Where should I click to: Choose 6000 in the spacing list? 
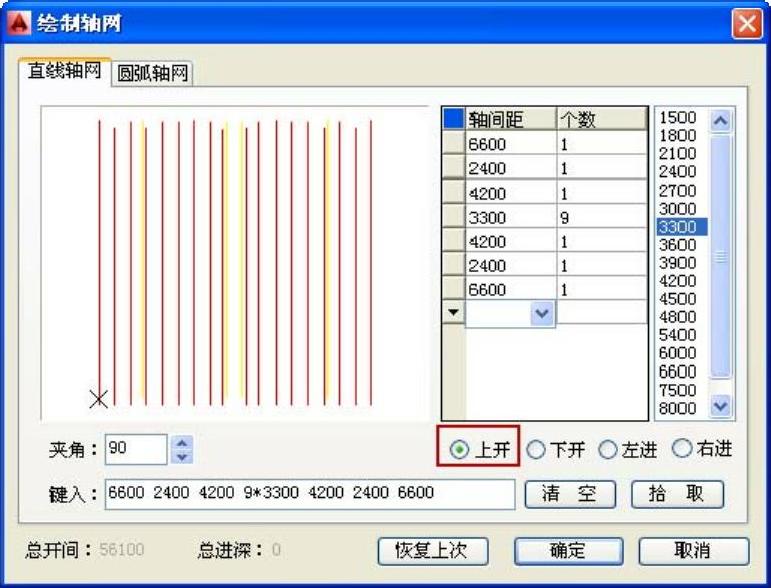678,353
